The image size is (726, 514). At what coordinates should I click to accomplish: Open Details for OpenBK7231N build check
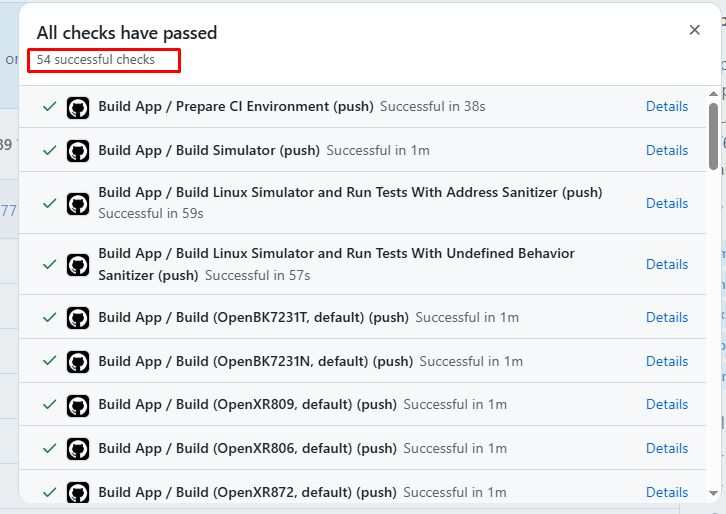click(x=667, y=362)
